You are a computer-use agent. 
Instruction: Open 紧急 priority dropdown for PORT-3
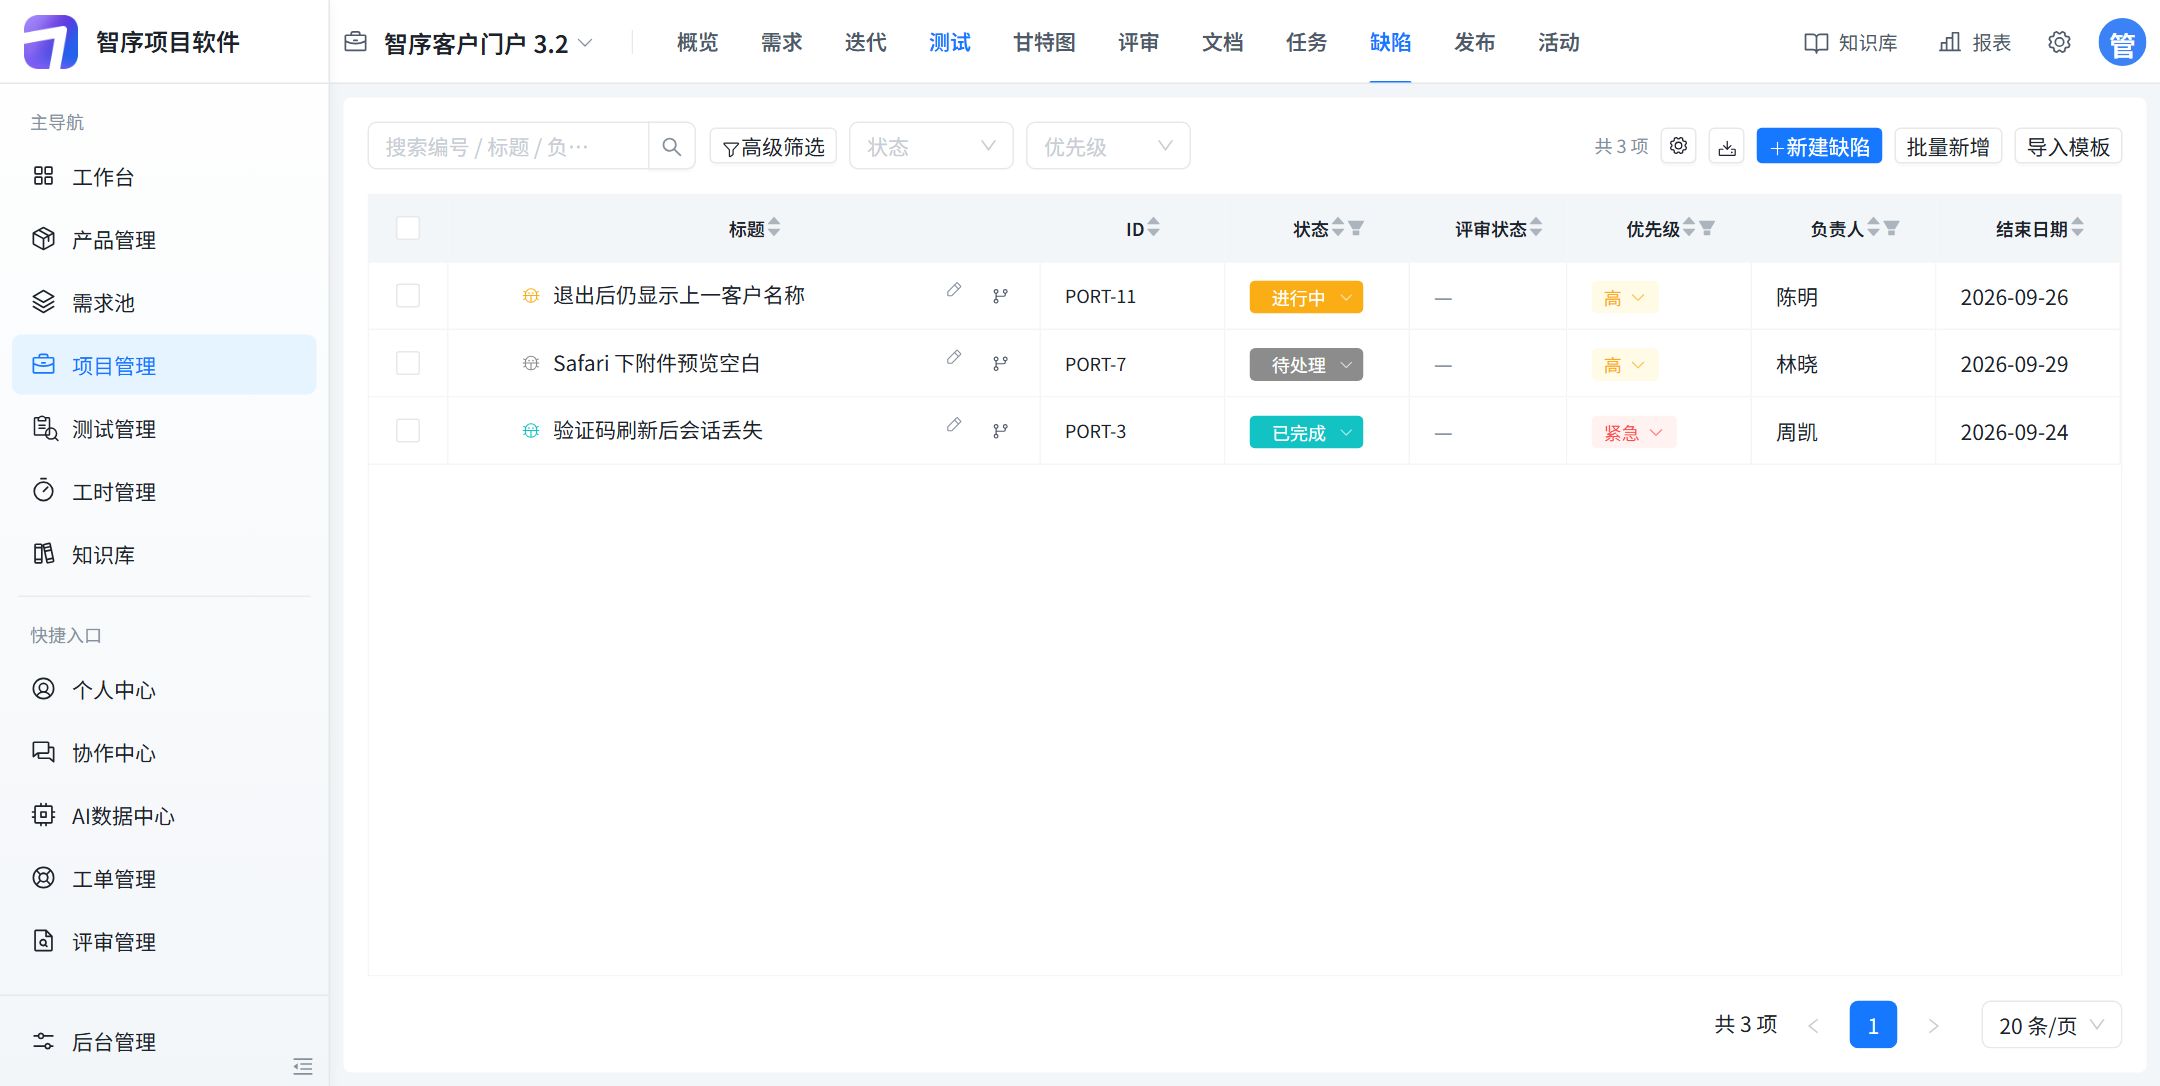(x=1634, y=432)
